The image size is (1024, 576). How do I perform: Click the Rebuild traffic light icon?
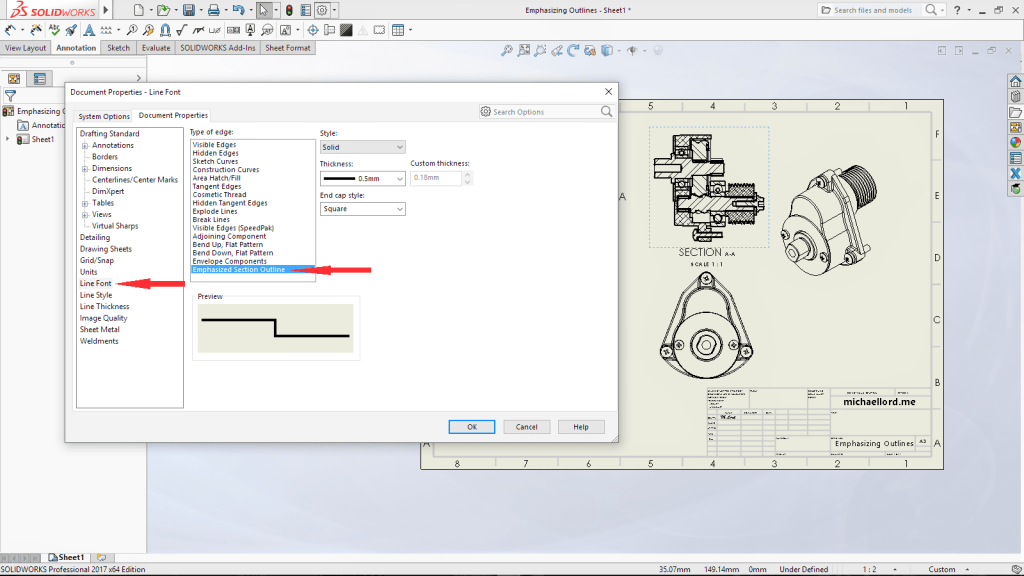[289, 10]
